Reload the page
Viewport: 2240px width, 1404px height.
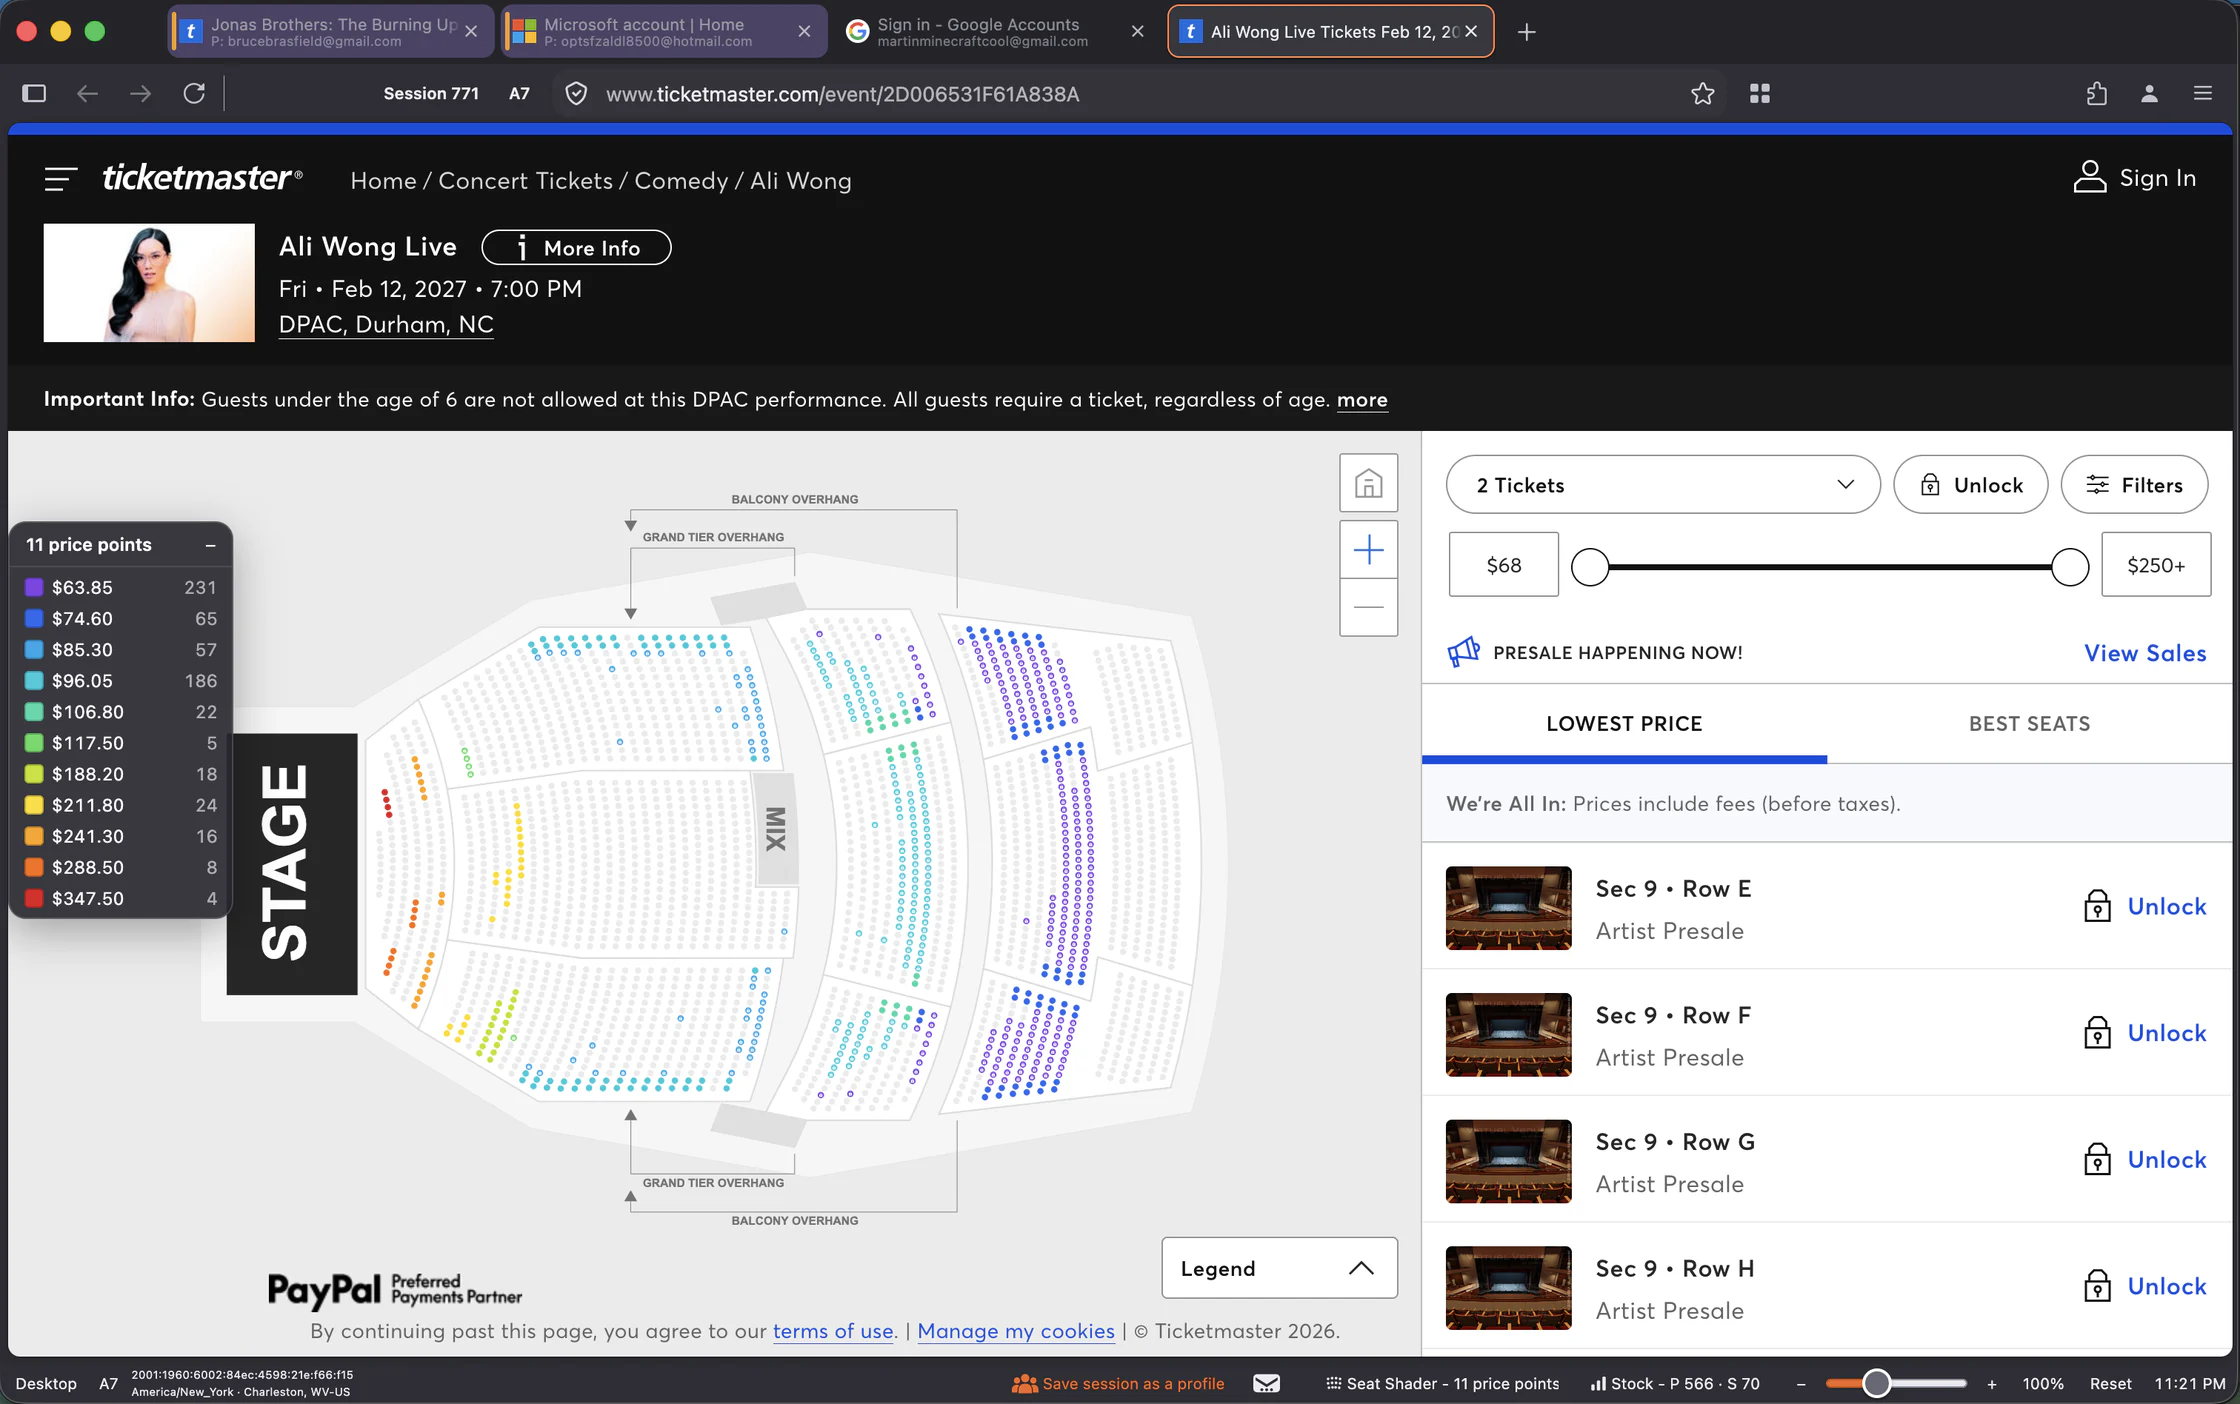coord(194,93)
